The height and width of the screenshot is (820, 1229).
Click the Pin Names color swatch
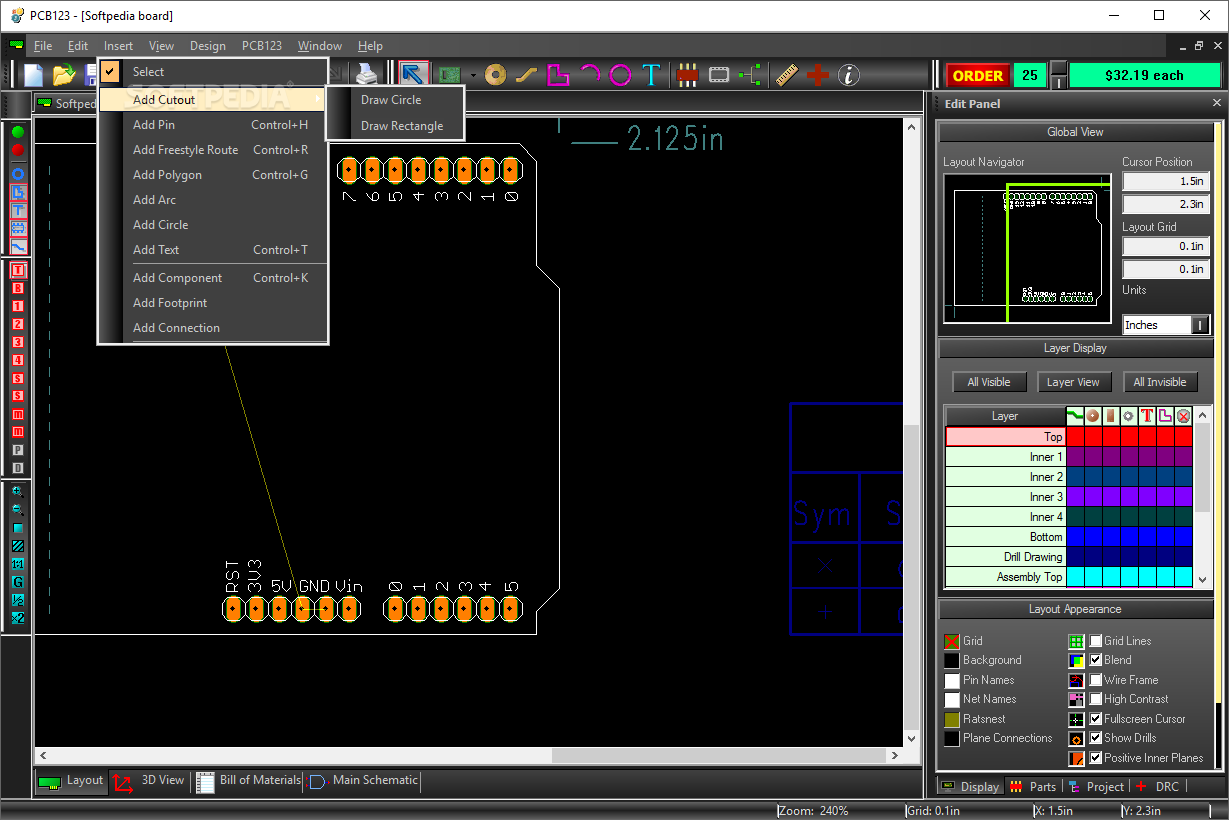952,680
